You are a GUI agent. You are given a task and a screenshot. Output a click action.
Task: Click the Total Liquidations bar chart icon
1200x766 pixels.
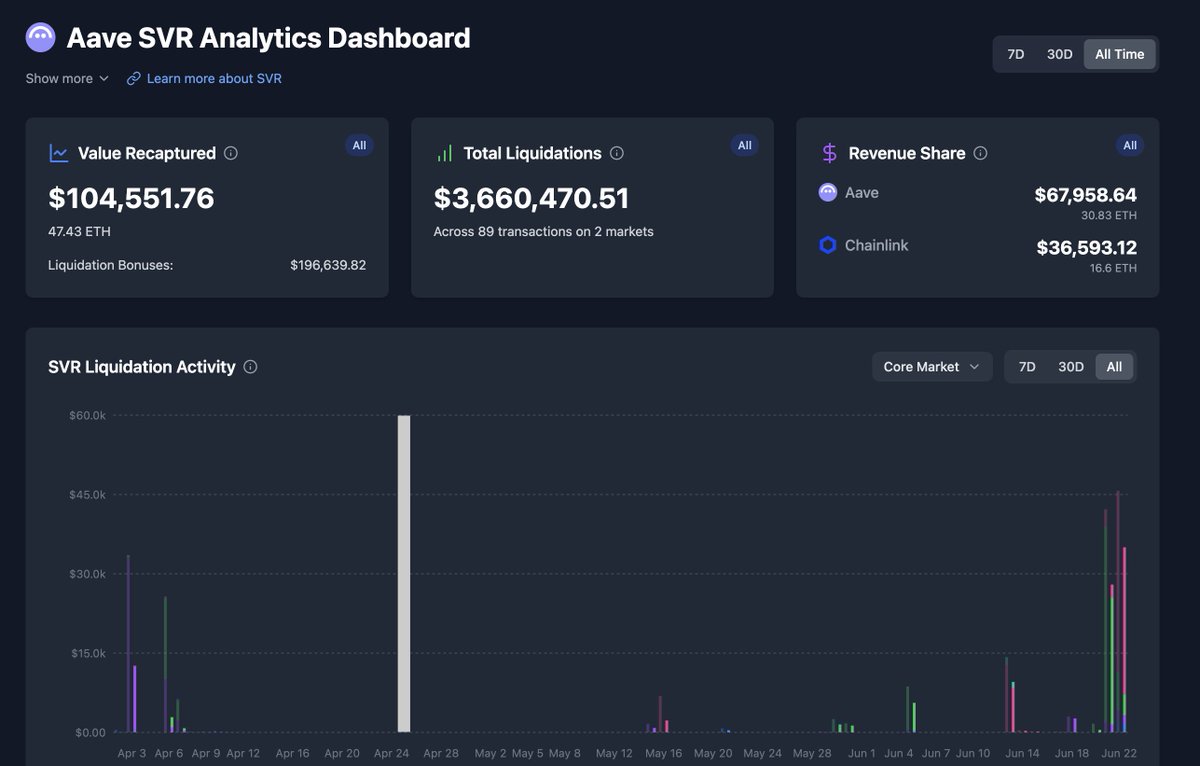point(444,153)
